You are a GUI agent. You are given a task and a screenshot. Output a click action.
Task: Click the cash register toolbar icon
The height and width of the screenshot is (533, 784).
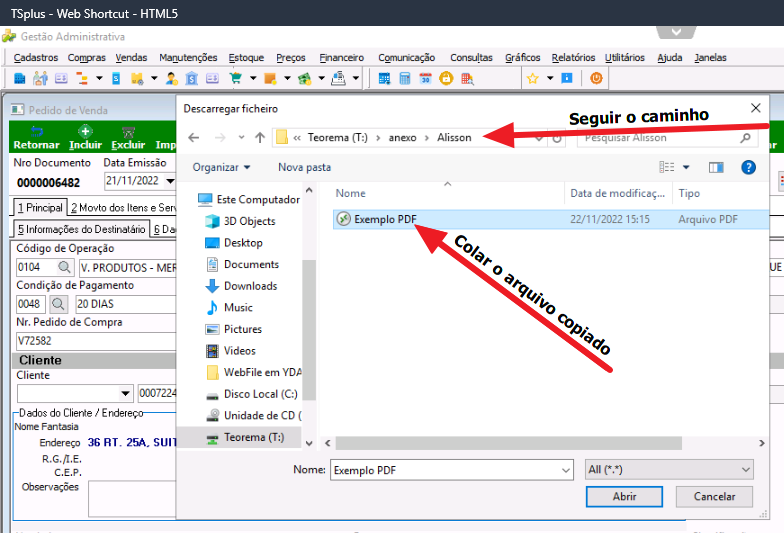[x=338, y=78]
